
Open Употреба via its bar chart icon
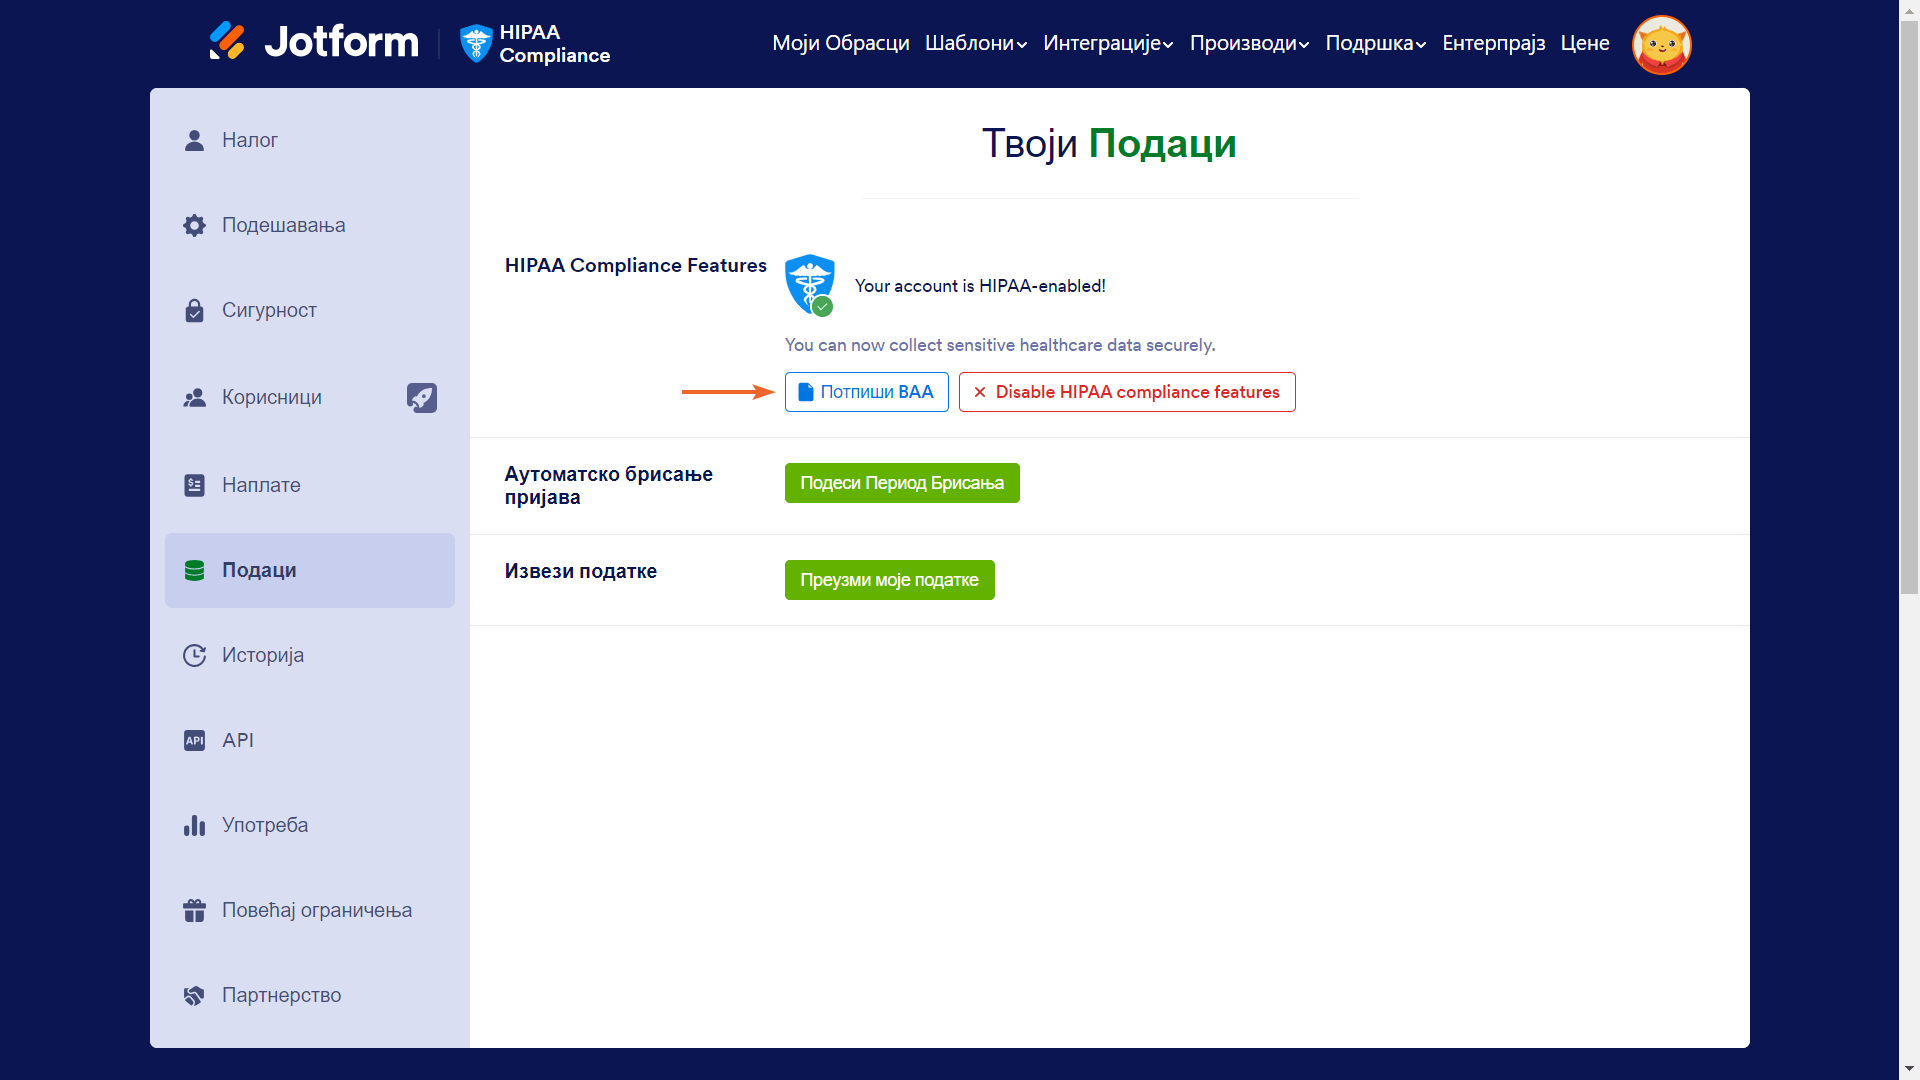pos(194,825)
